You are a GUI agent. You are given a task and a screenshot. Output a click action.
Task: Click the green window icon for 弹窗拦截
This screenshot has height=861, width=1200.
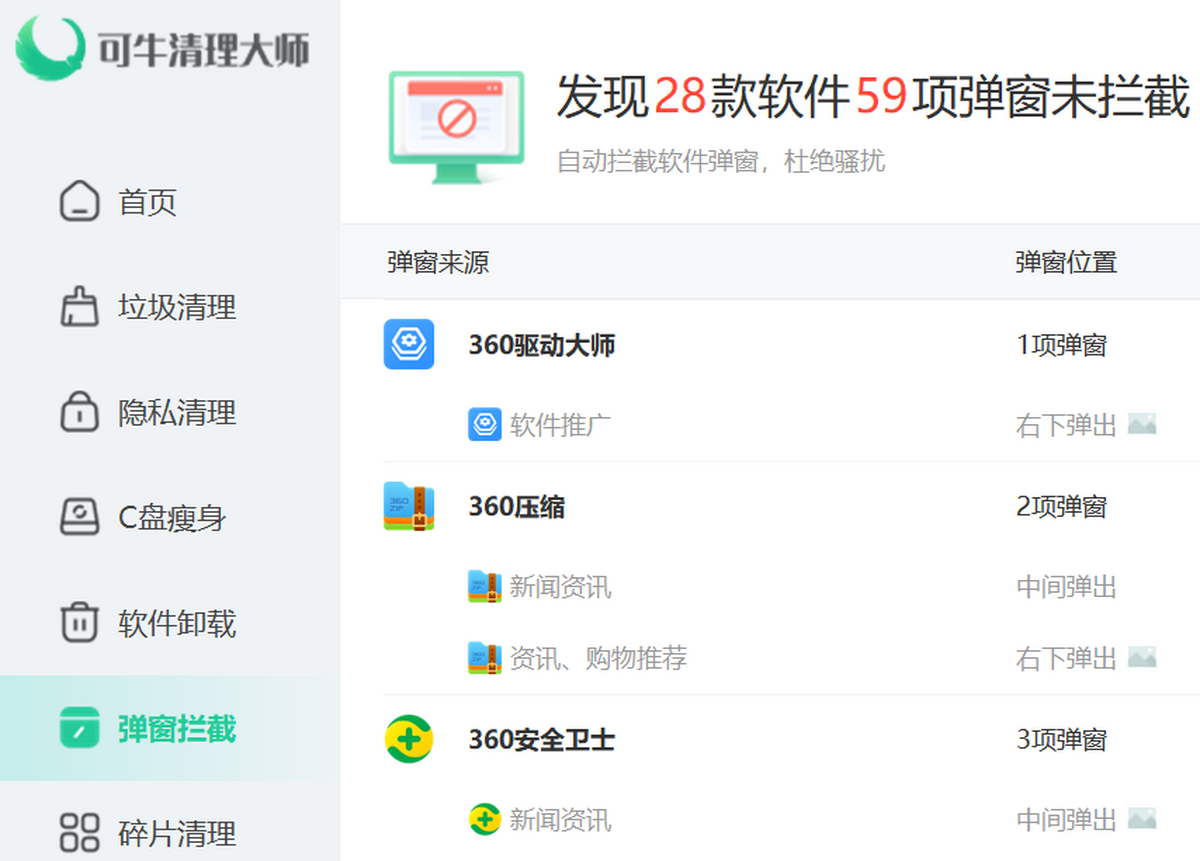click(80, 728)
